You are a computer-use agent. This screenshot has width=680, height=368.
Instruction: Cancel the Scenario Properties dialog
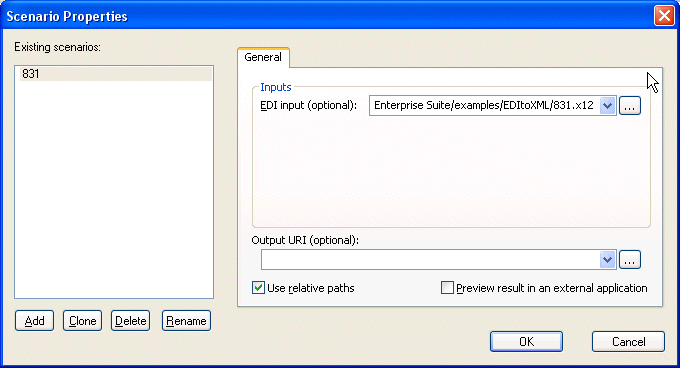[x=628, y=342]
